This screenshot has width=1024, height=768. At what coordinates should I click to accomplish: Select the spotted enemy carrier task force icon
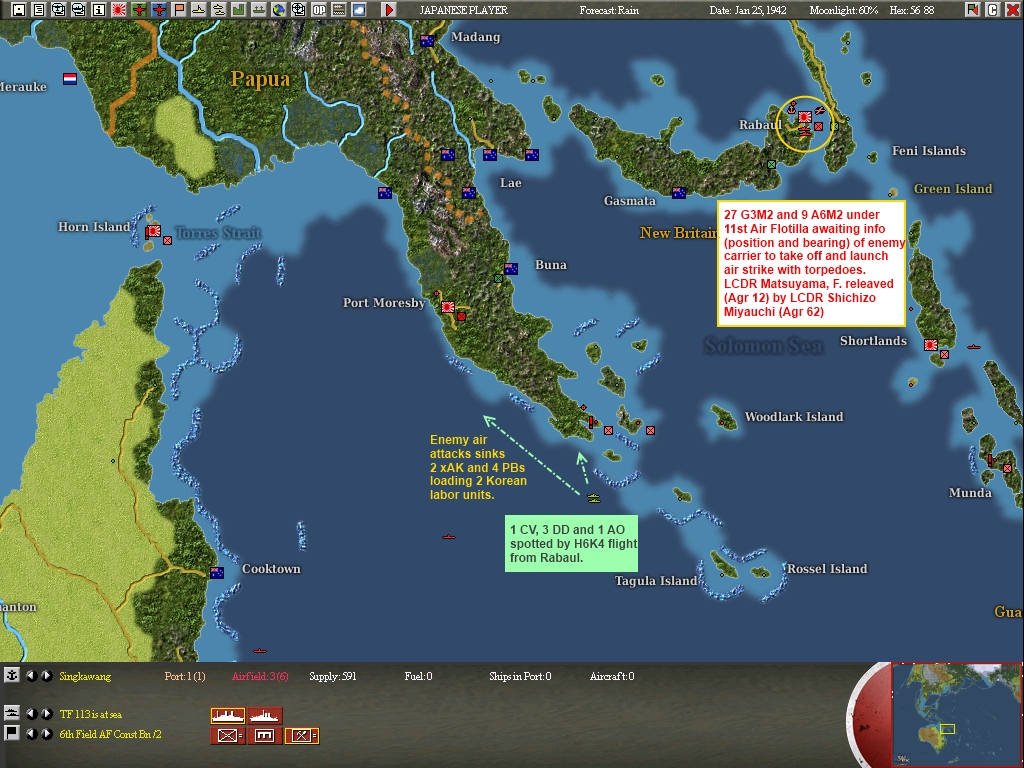pyautogui.click(x=593, y=498)
